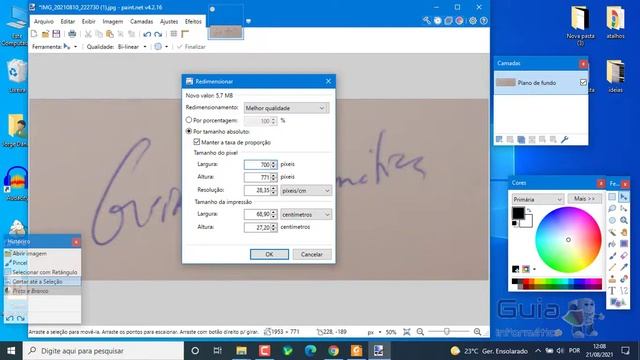The image size is (640, 360).
Task: Select the Color Picker eyedropper tool
Action: (x=624, y=267)
